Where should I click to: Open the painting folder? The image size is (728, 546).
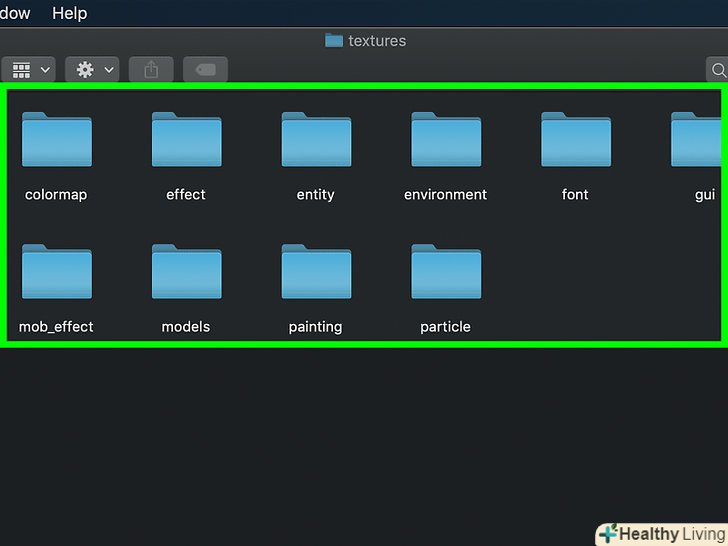click(x=316, y=272)
